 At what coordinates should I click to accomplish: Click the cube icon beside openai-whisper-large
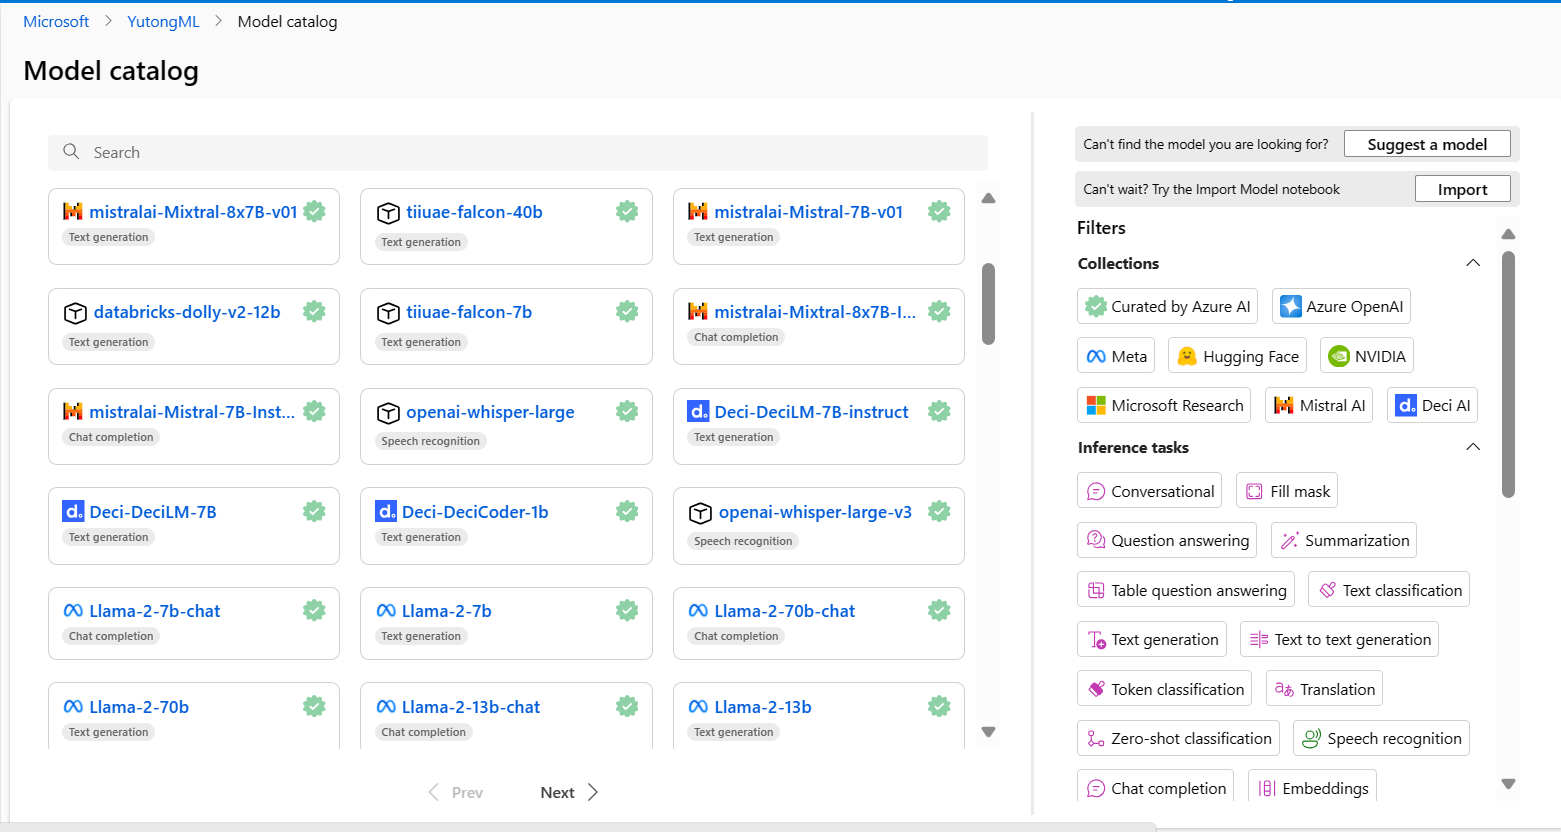[x=388, y=413]
